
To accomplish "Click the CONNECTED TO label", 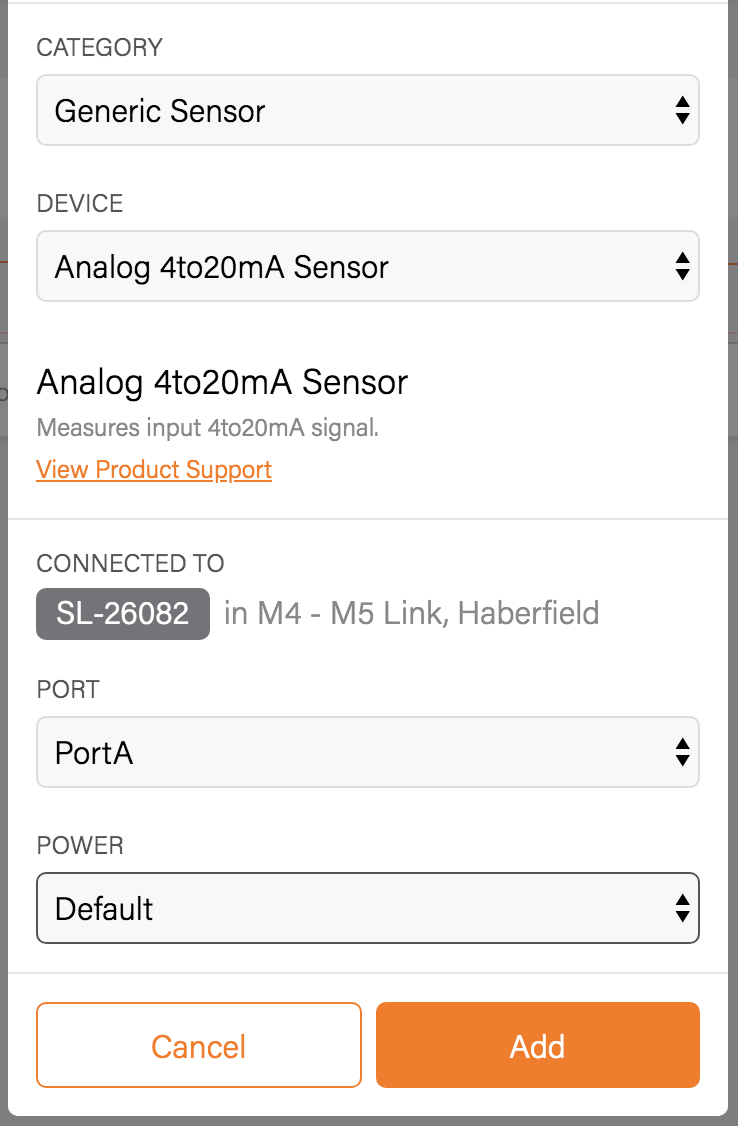I will click(130, 563).
